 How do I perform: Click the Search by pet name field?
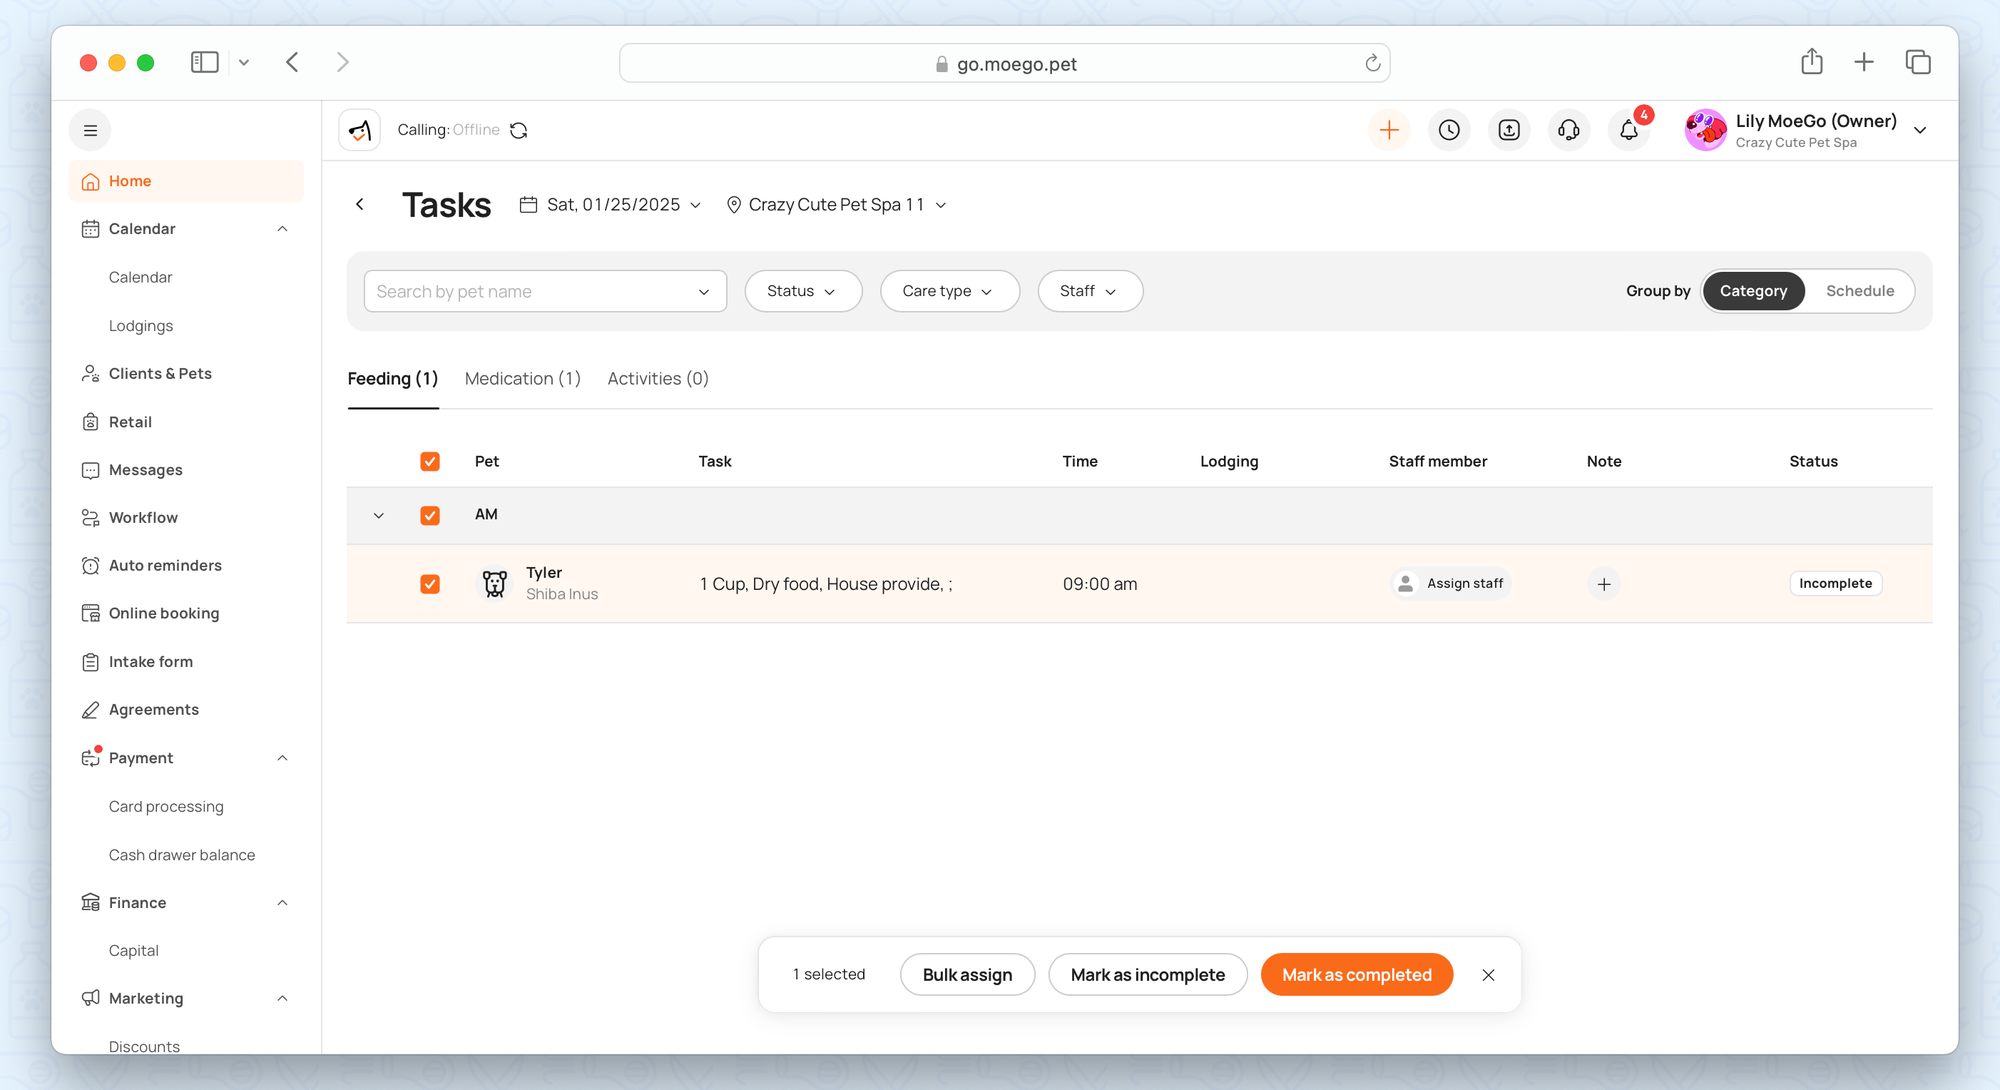530,291
